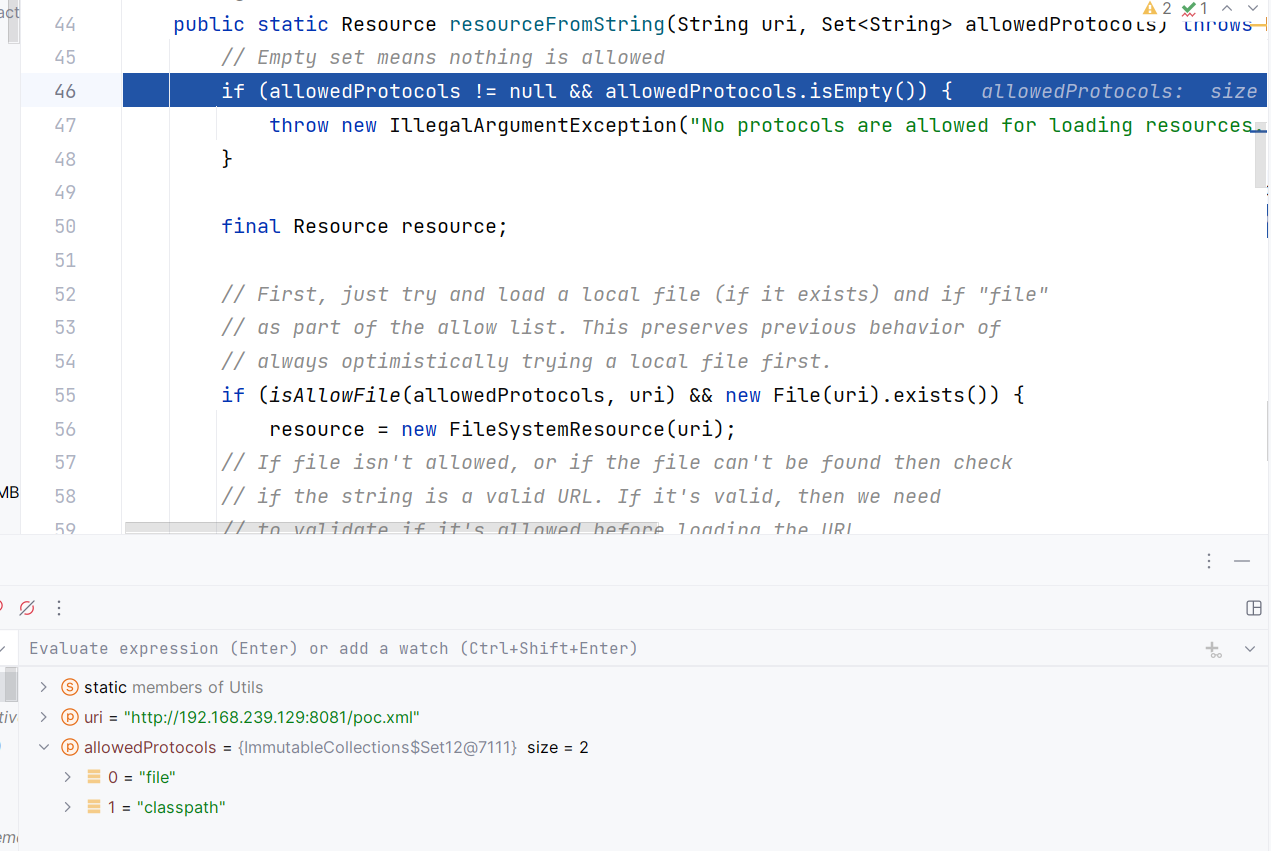Open debugger toolbar more-actions menu
The height and width of the screenshot is (851, 1271).
[x=59, y=607]
